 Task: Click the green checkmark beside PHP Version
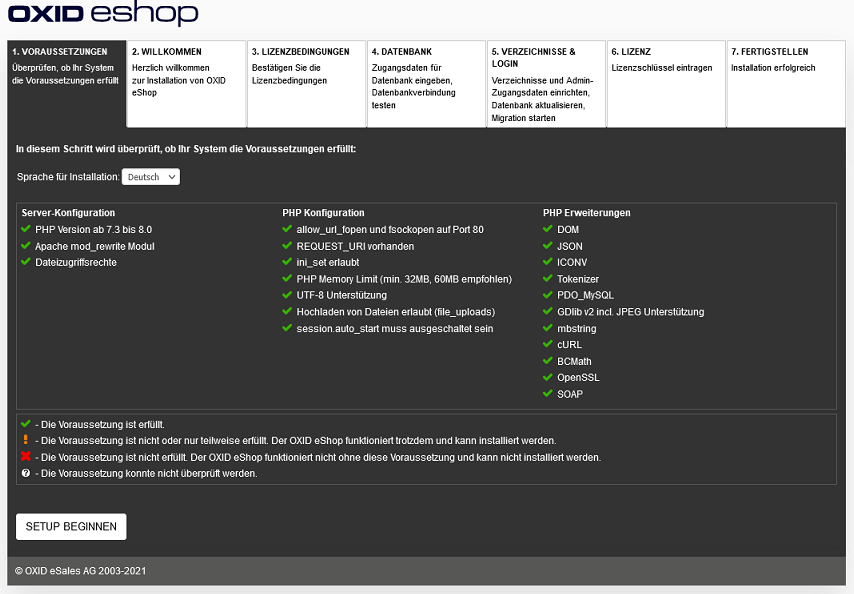[26, 229]
